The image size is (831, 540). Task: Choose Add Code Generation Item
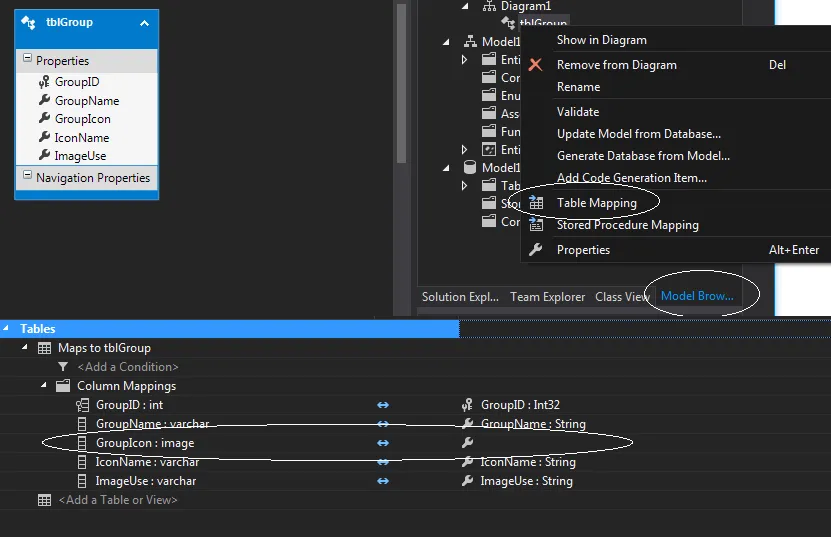click(631, 178)
